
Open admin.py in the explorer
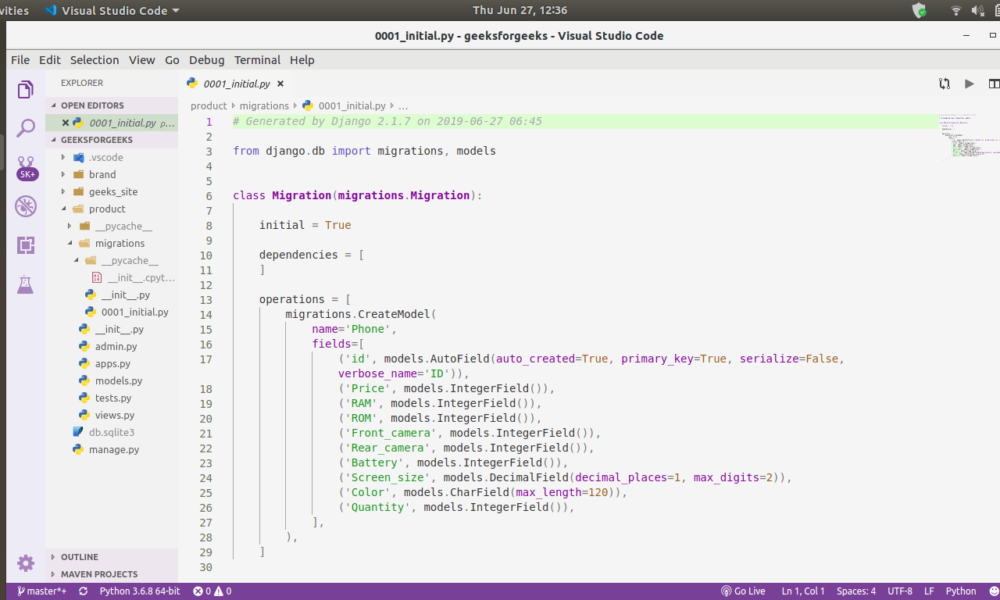pyautogui.click(x=115, y=346)
